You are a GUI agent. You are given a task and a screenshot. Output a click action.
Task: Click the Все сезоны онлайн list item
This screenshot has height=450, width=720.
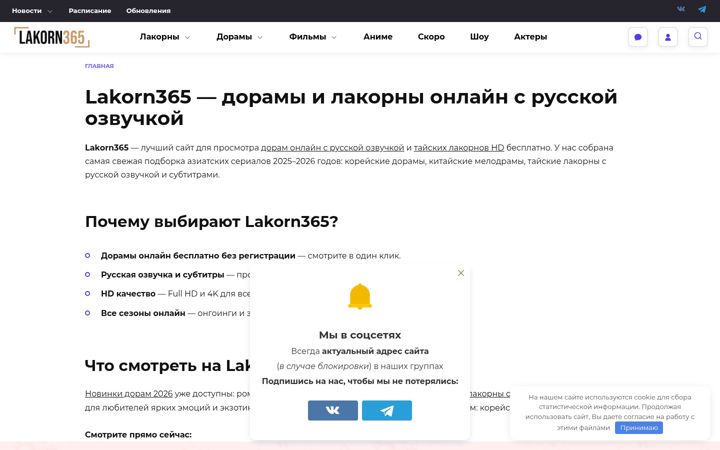(143, 313)
